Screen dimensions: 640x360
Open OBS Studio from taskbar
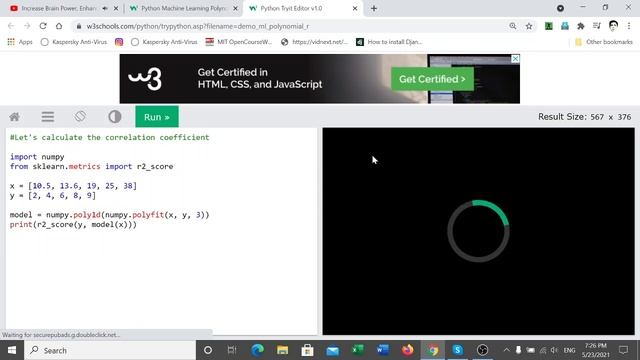[x=482, y=350]
